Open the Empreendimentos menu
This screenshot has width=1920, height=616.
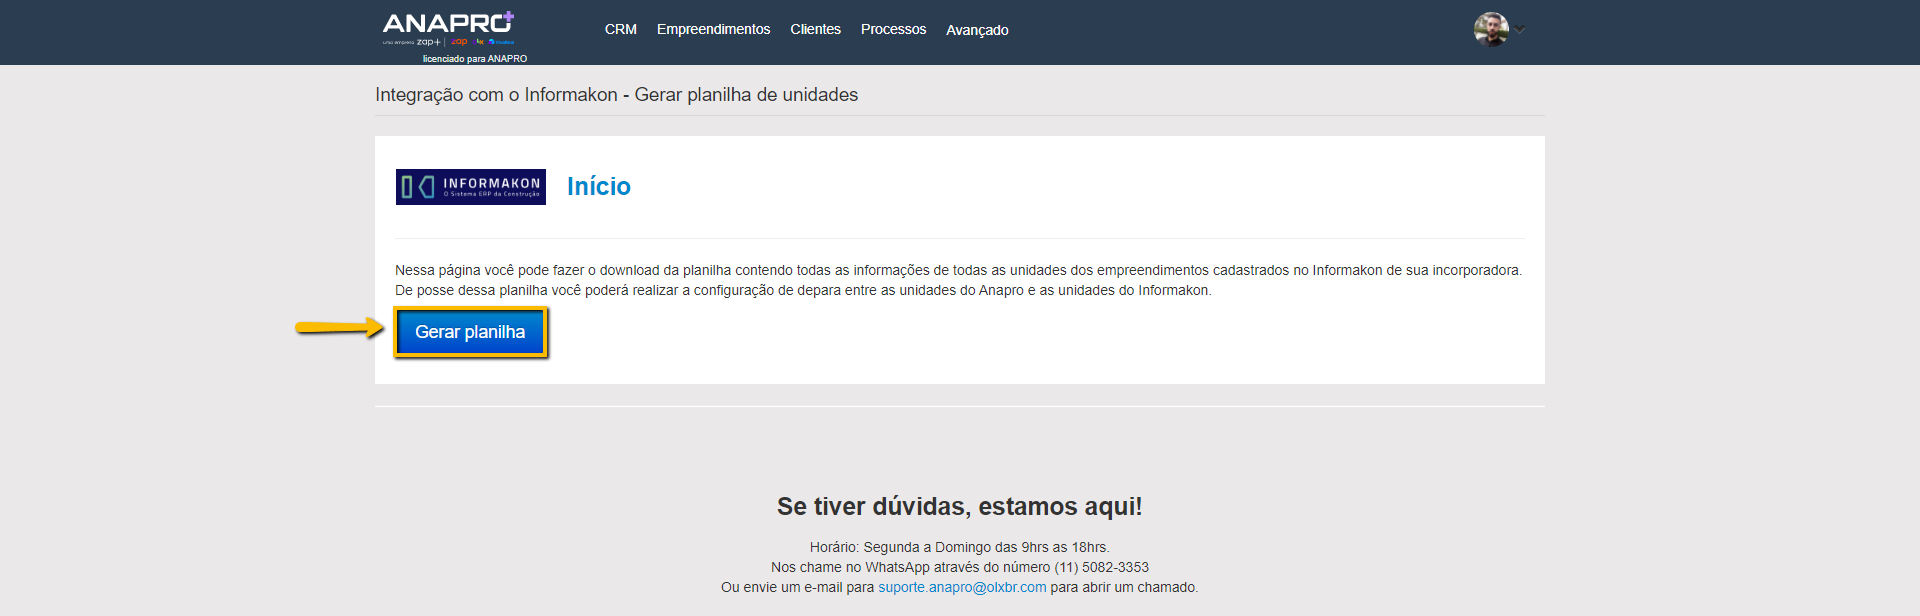point(713,30)
